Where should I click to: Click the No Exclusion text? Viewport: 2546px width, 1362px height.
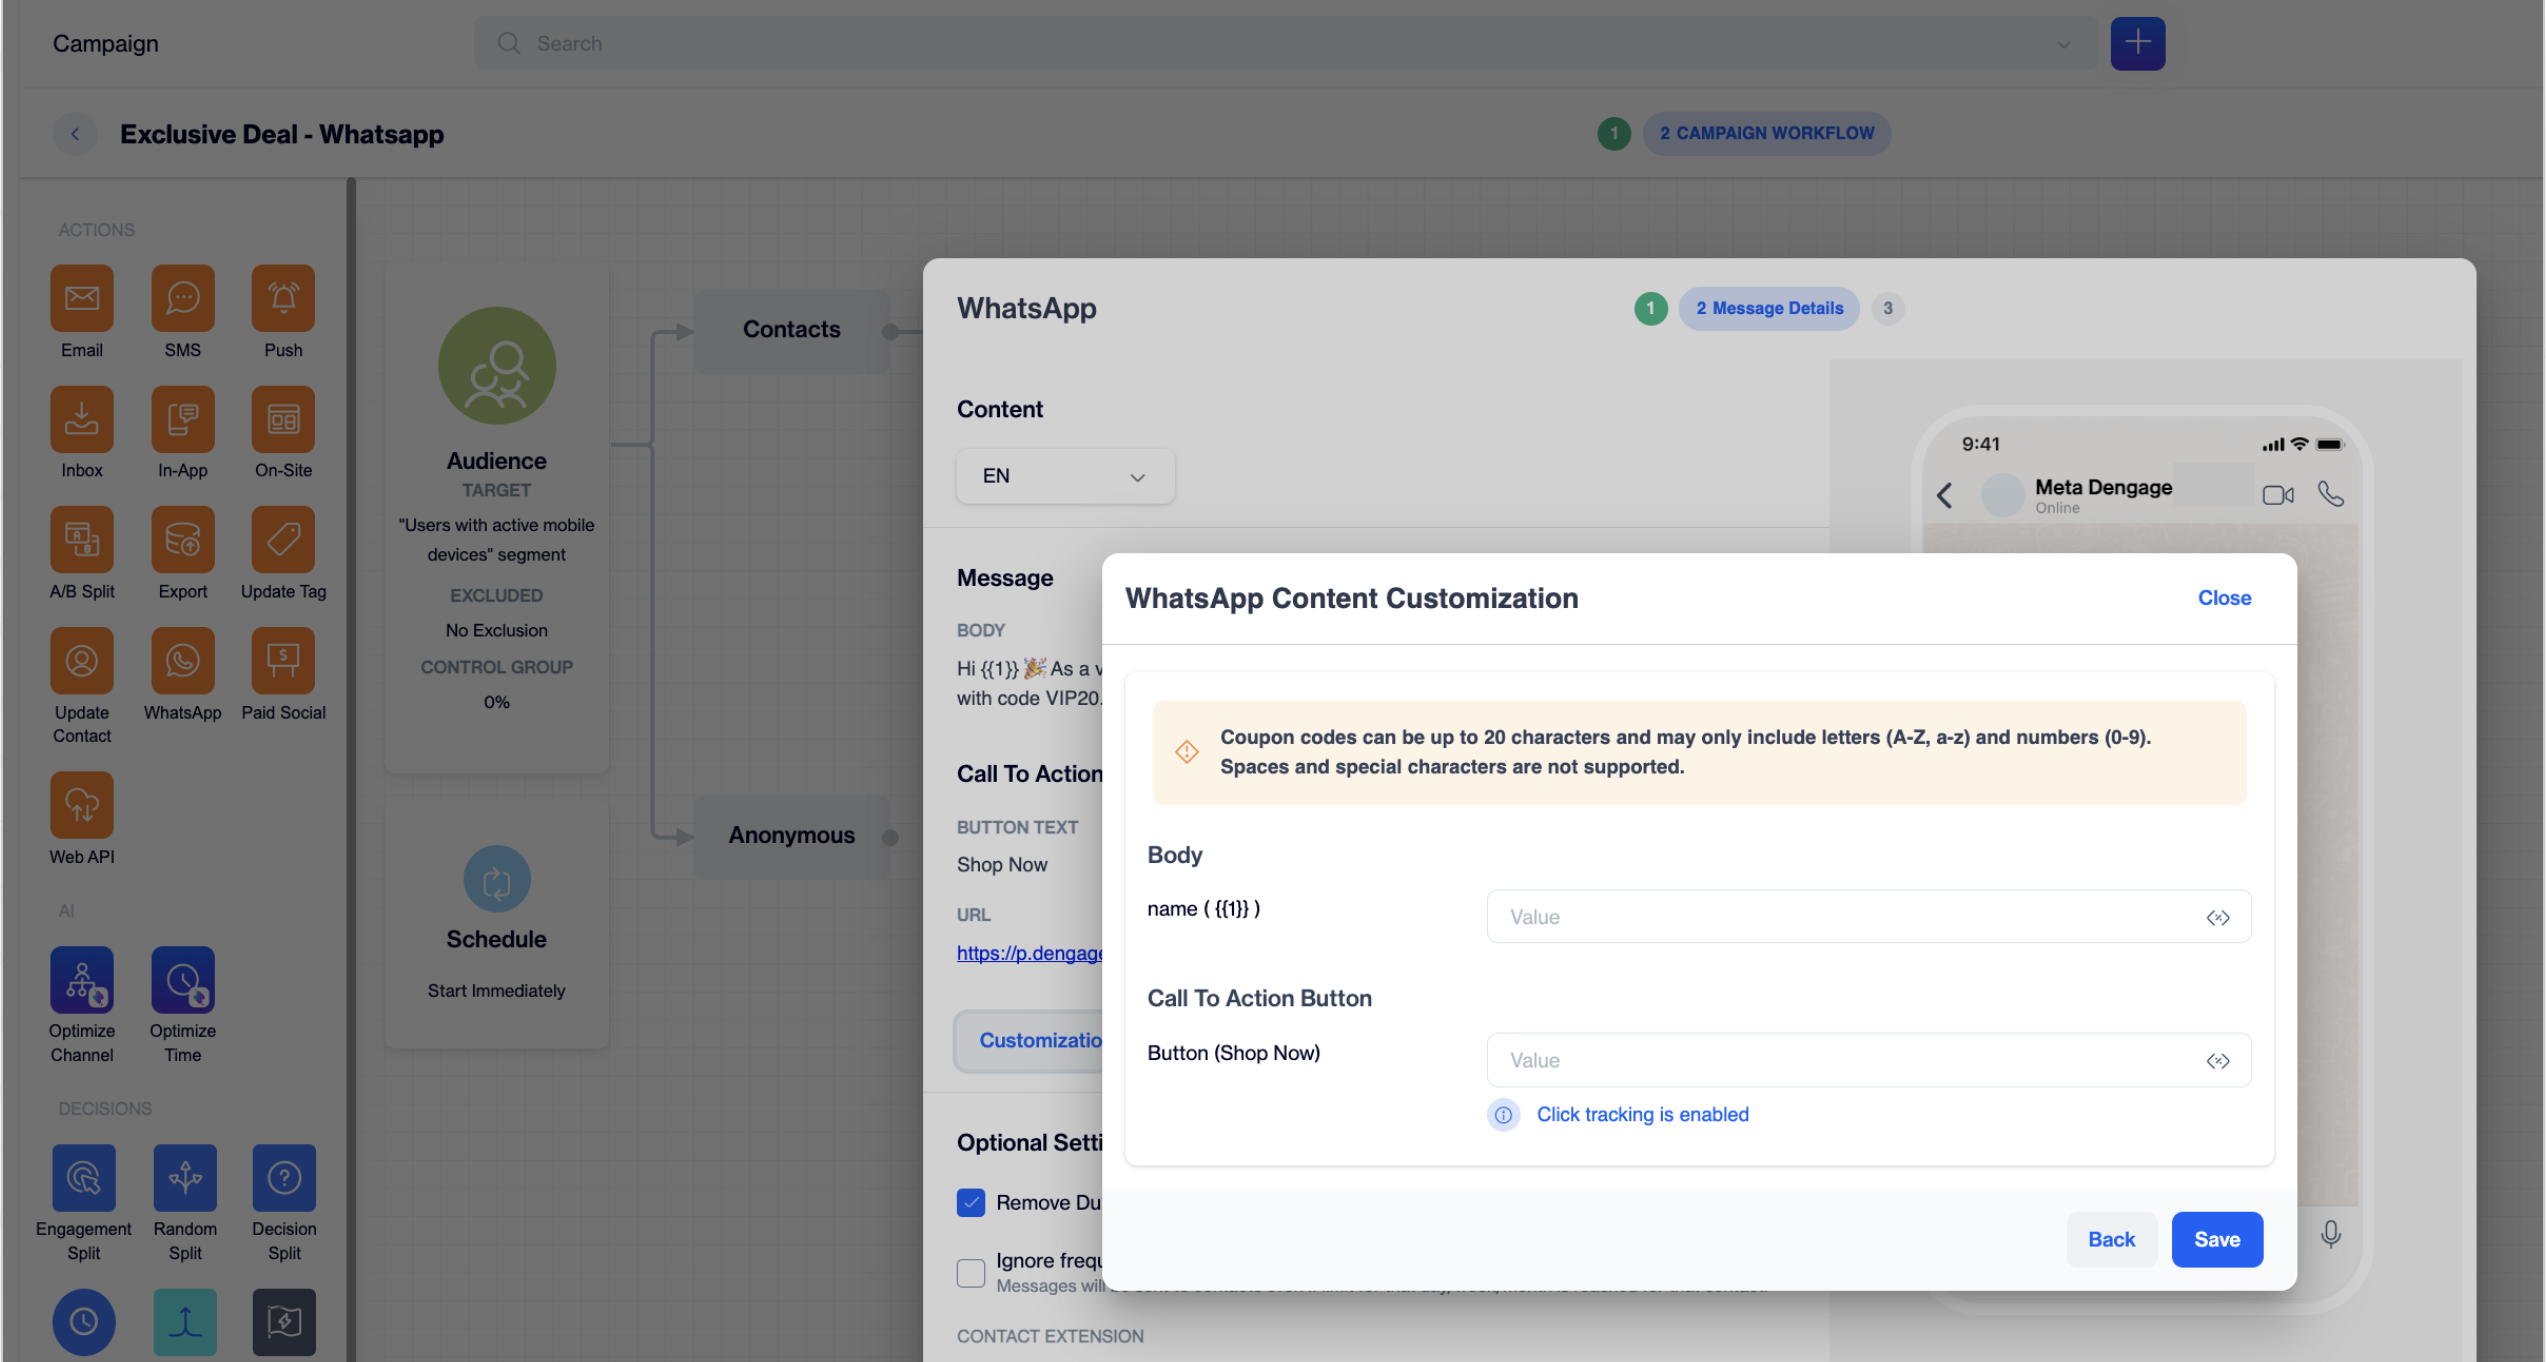coord(496,631)
